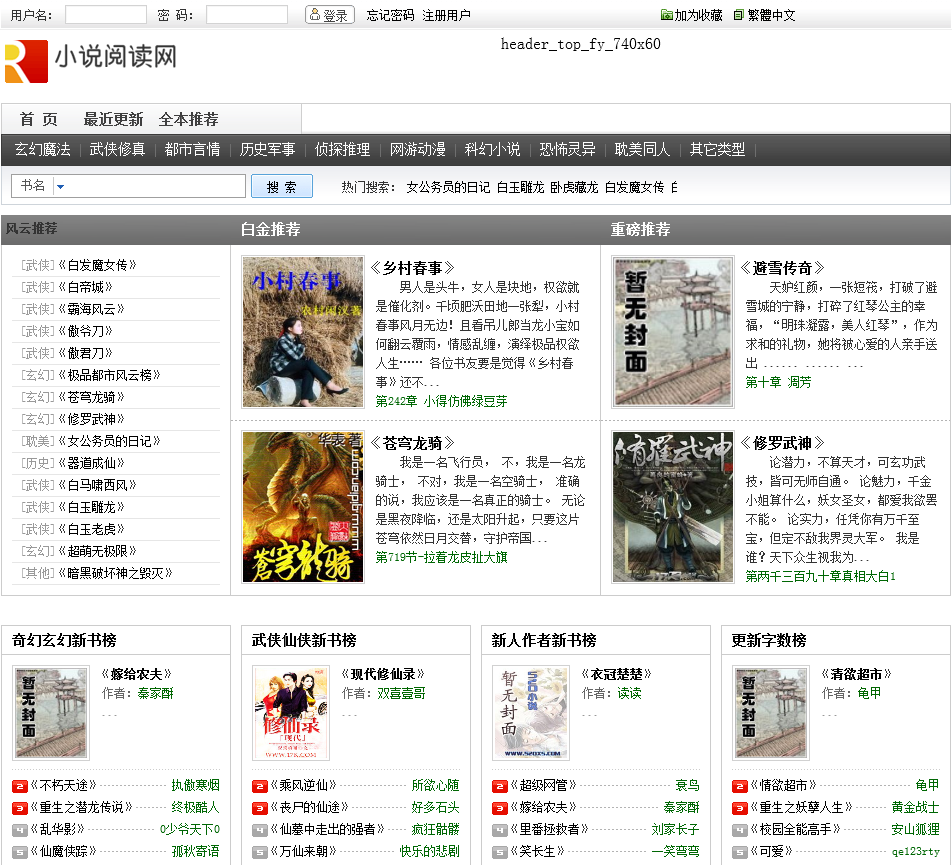Open the 衣冠楚楚 book cover
This screenshot has width=952, height=865.
click(531, 713)
